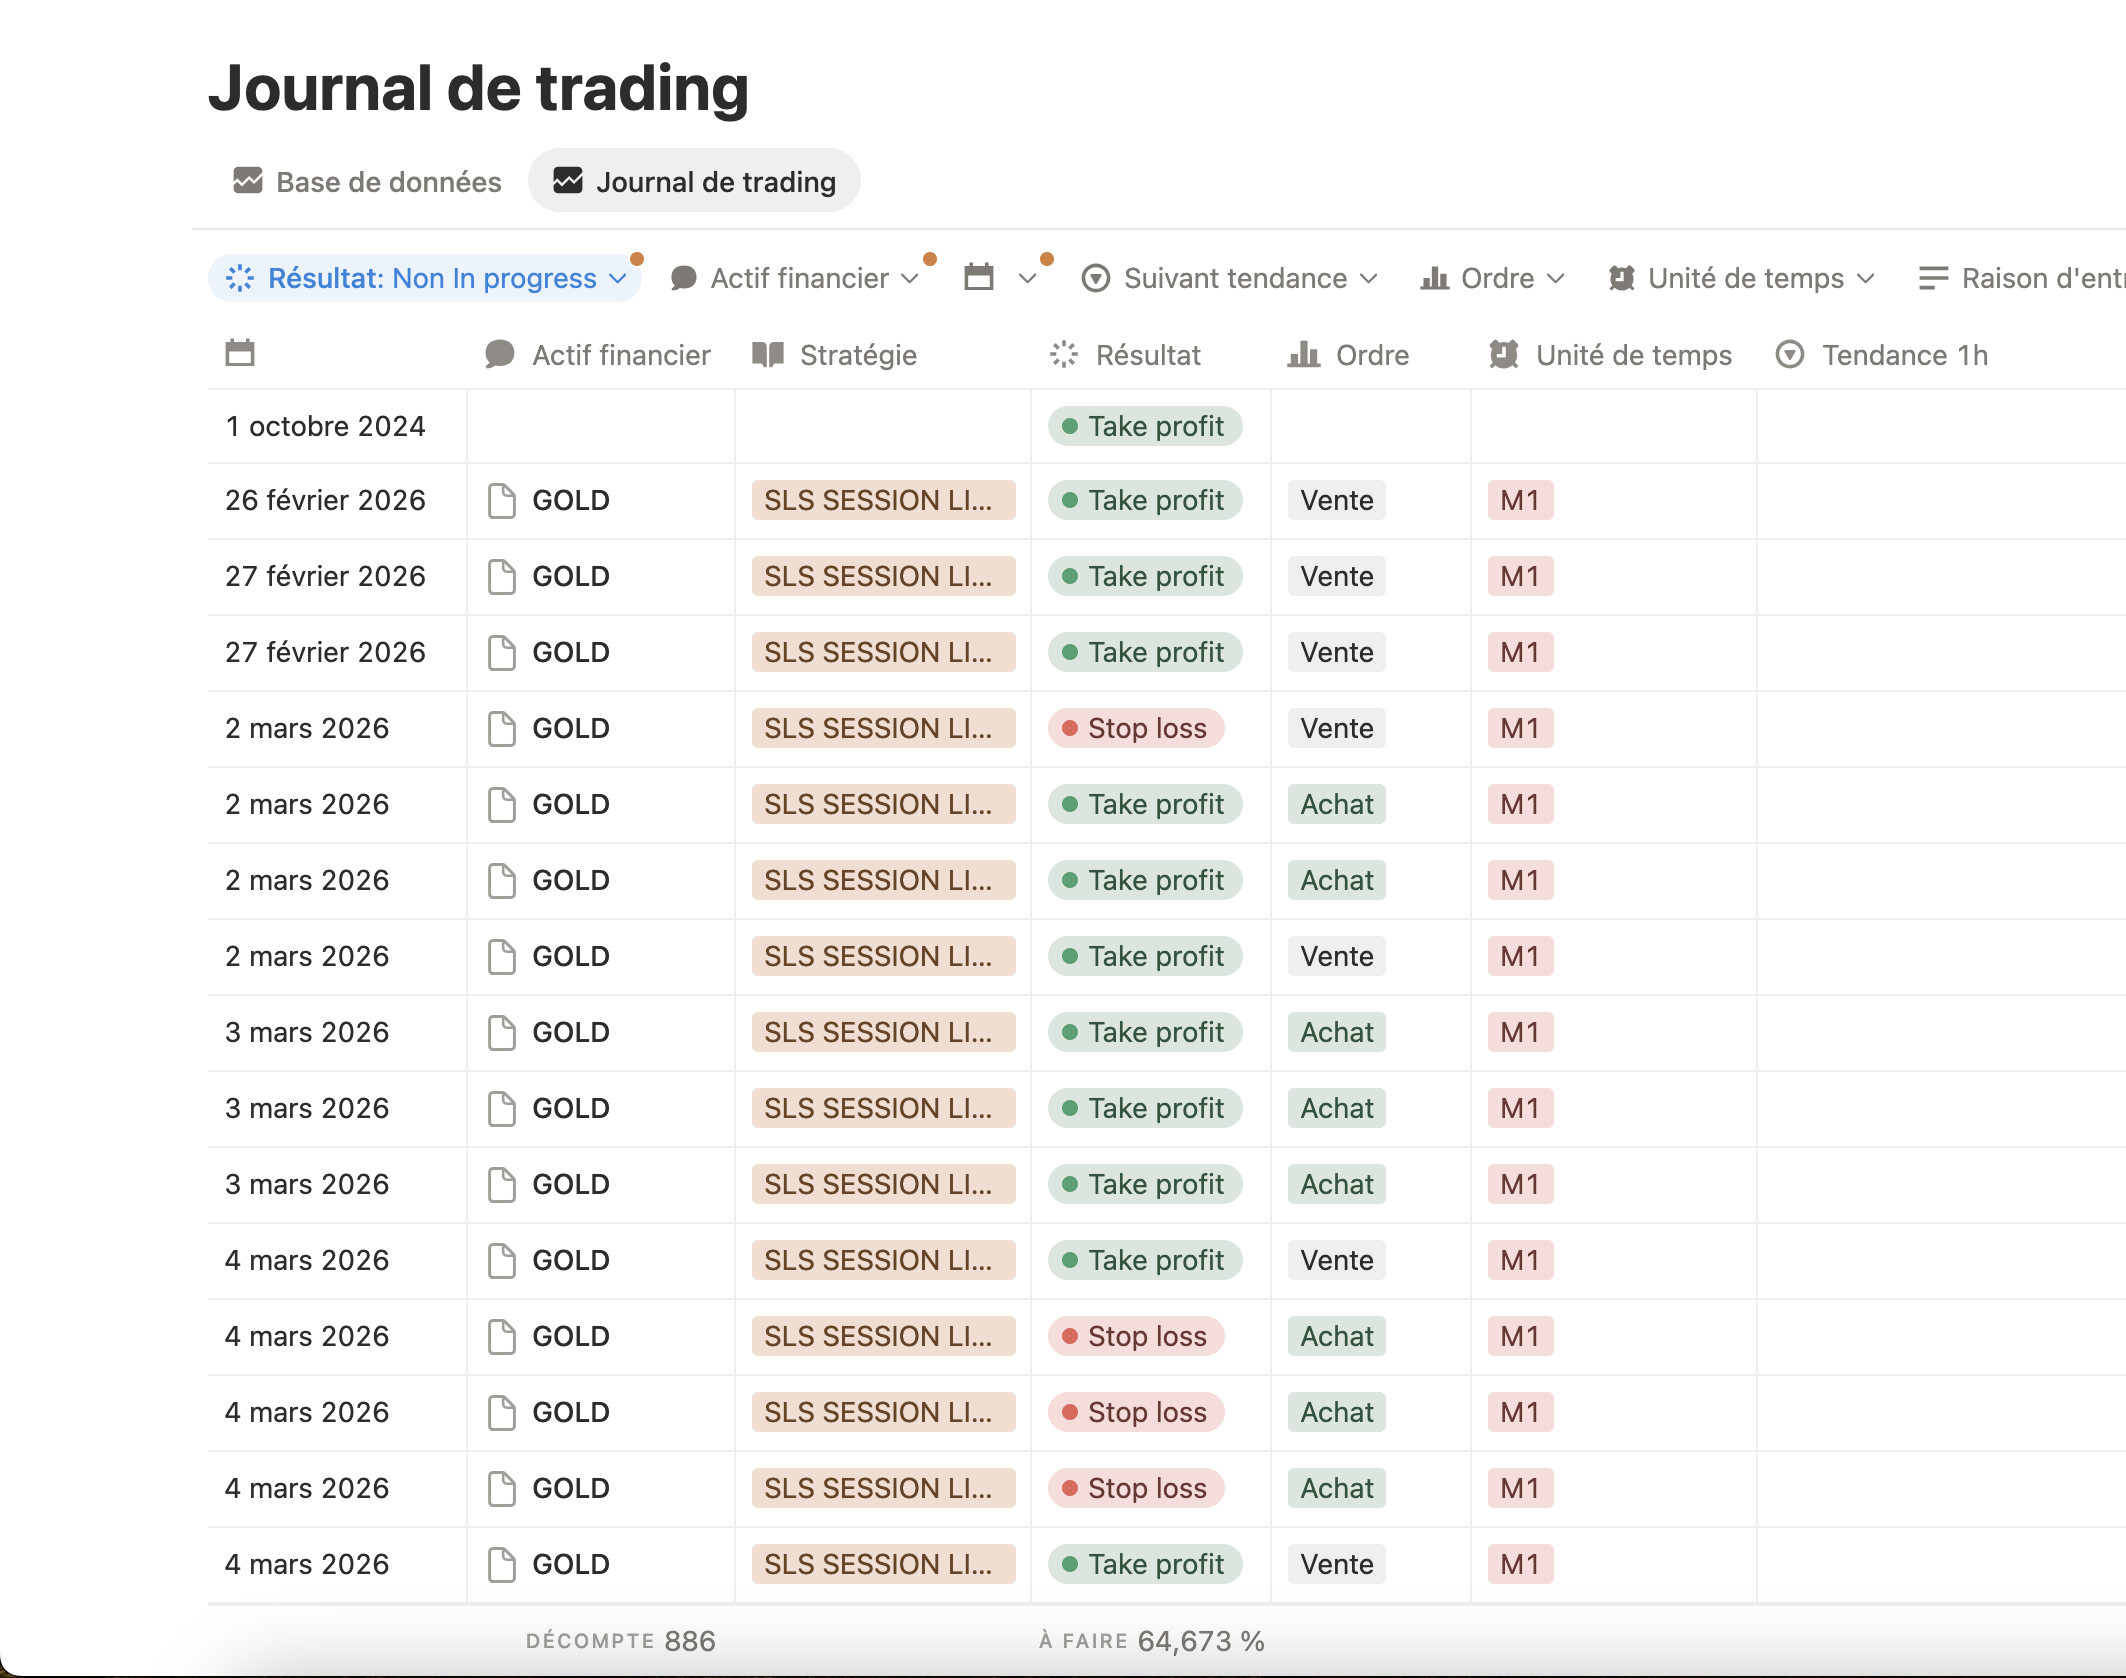
Task: Click the Stratégie column header
Action: pos(834,355)
